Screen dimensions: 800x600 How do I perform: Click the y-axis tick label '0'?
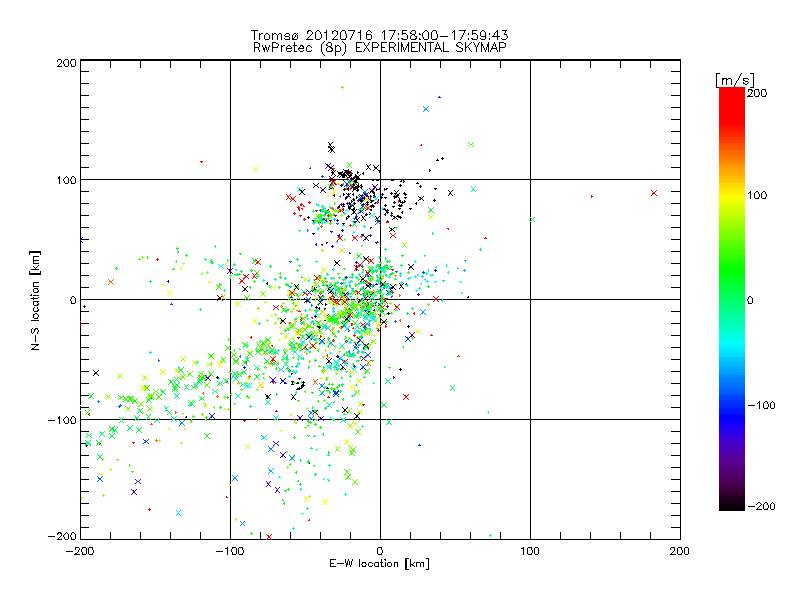pos(73,301)
